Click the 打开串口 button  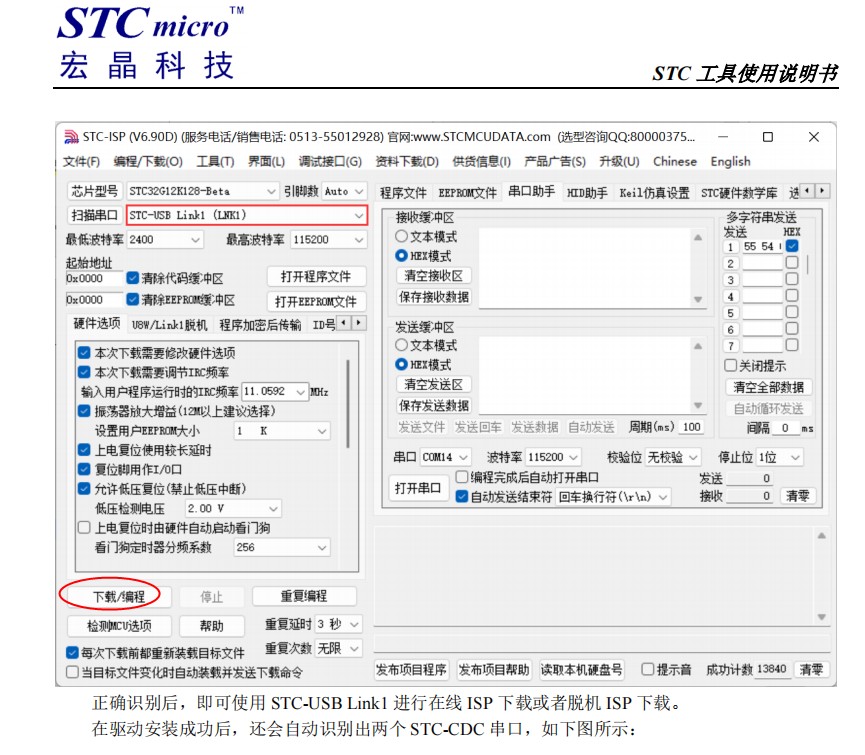point(418,488)
